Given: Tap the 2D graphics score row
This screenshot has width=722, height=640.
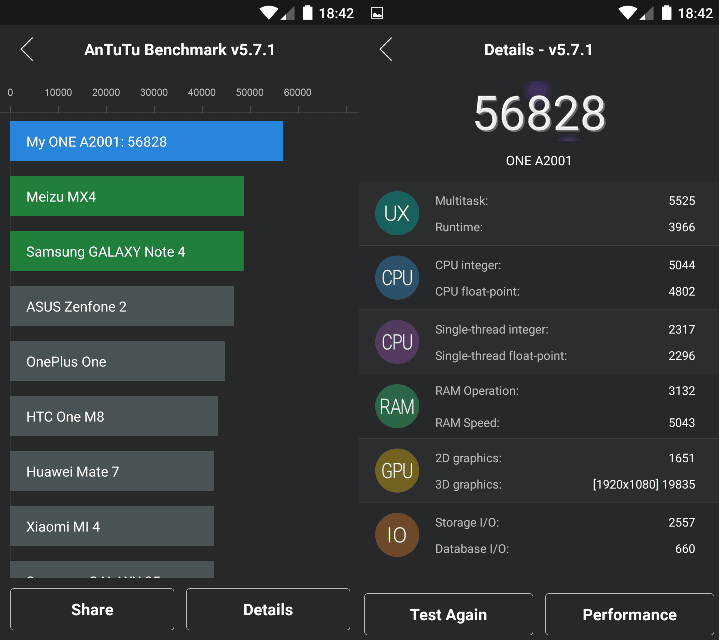Looking at the screenshot, I should coord(565,458).
